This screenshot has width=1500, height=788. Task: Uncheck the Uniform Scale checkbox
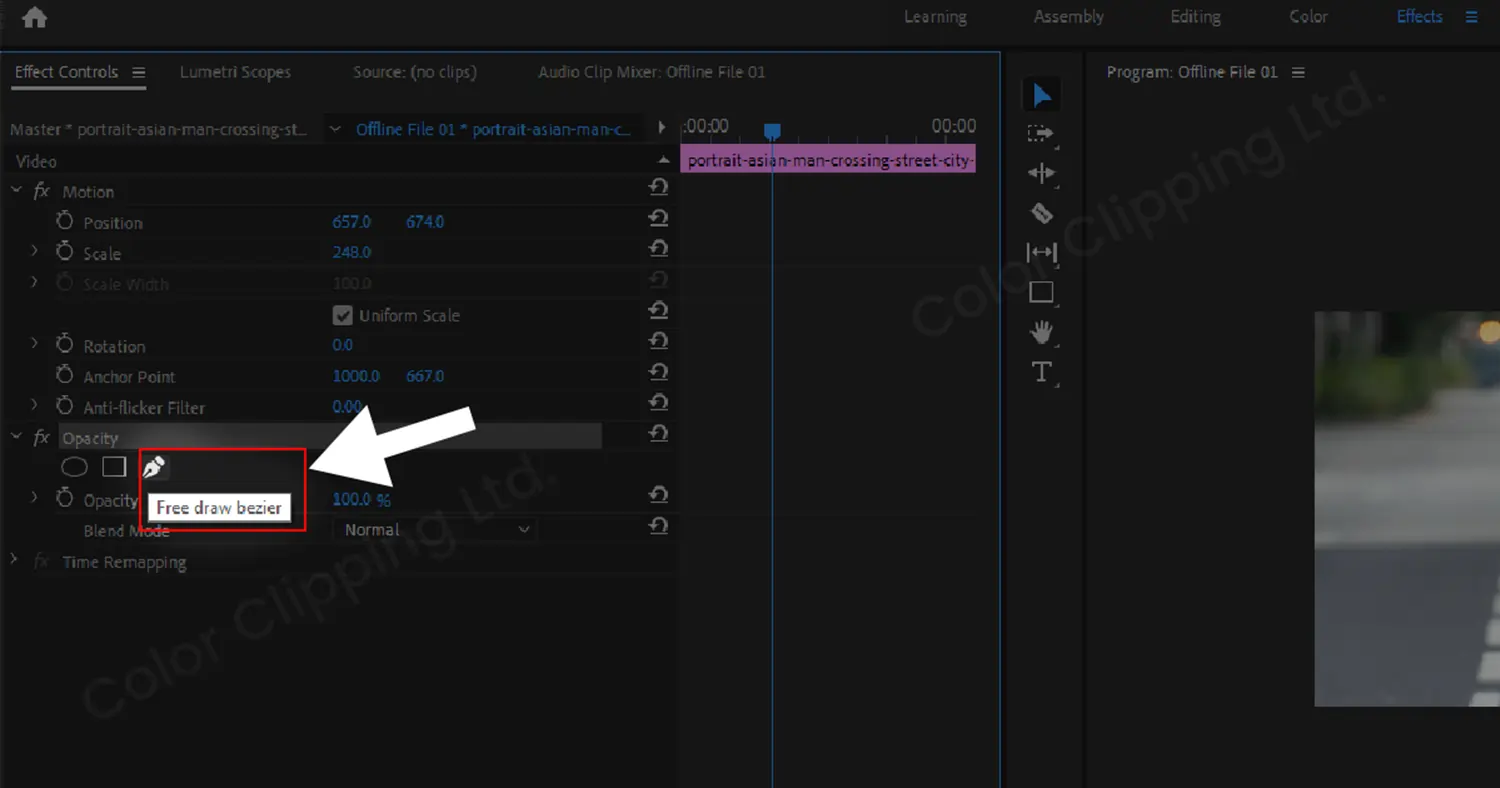[x=342, y=315]
